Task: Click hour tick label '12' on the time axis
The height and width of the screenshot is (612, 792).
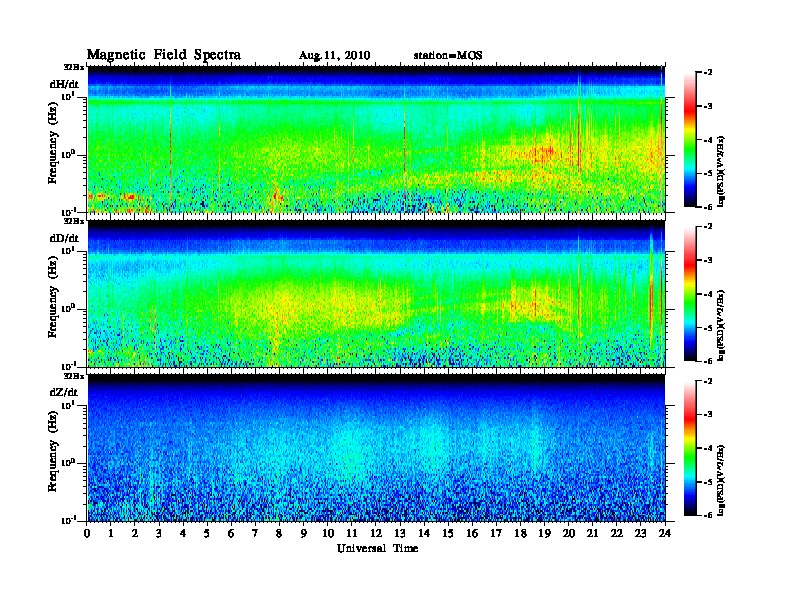Action: [x=376, y=533]
